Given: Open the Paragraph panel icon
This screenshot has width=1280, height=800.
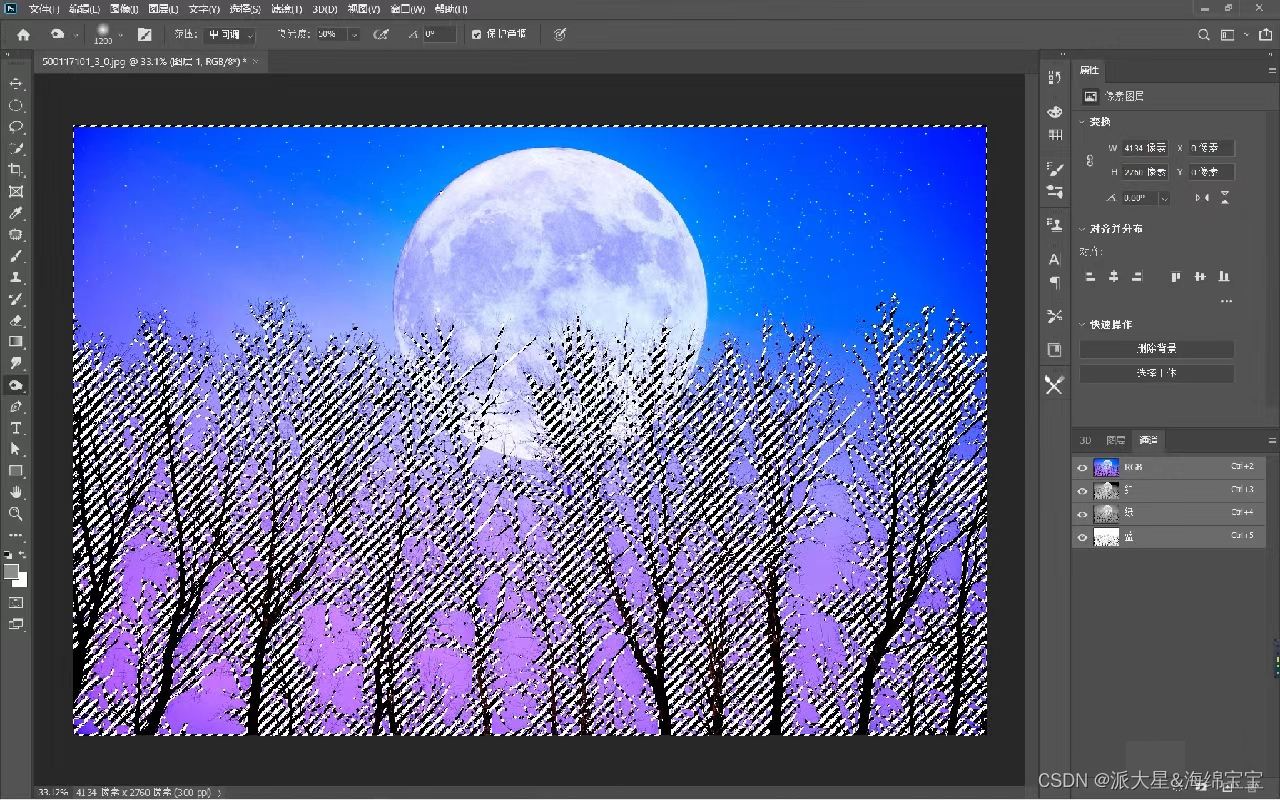Looking at the screenshot, I should tap(1054, 283).
